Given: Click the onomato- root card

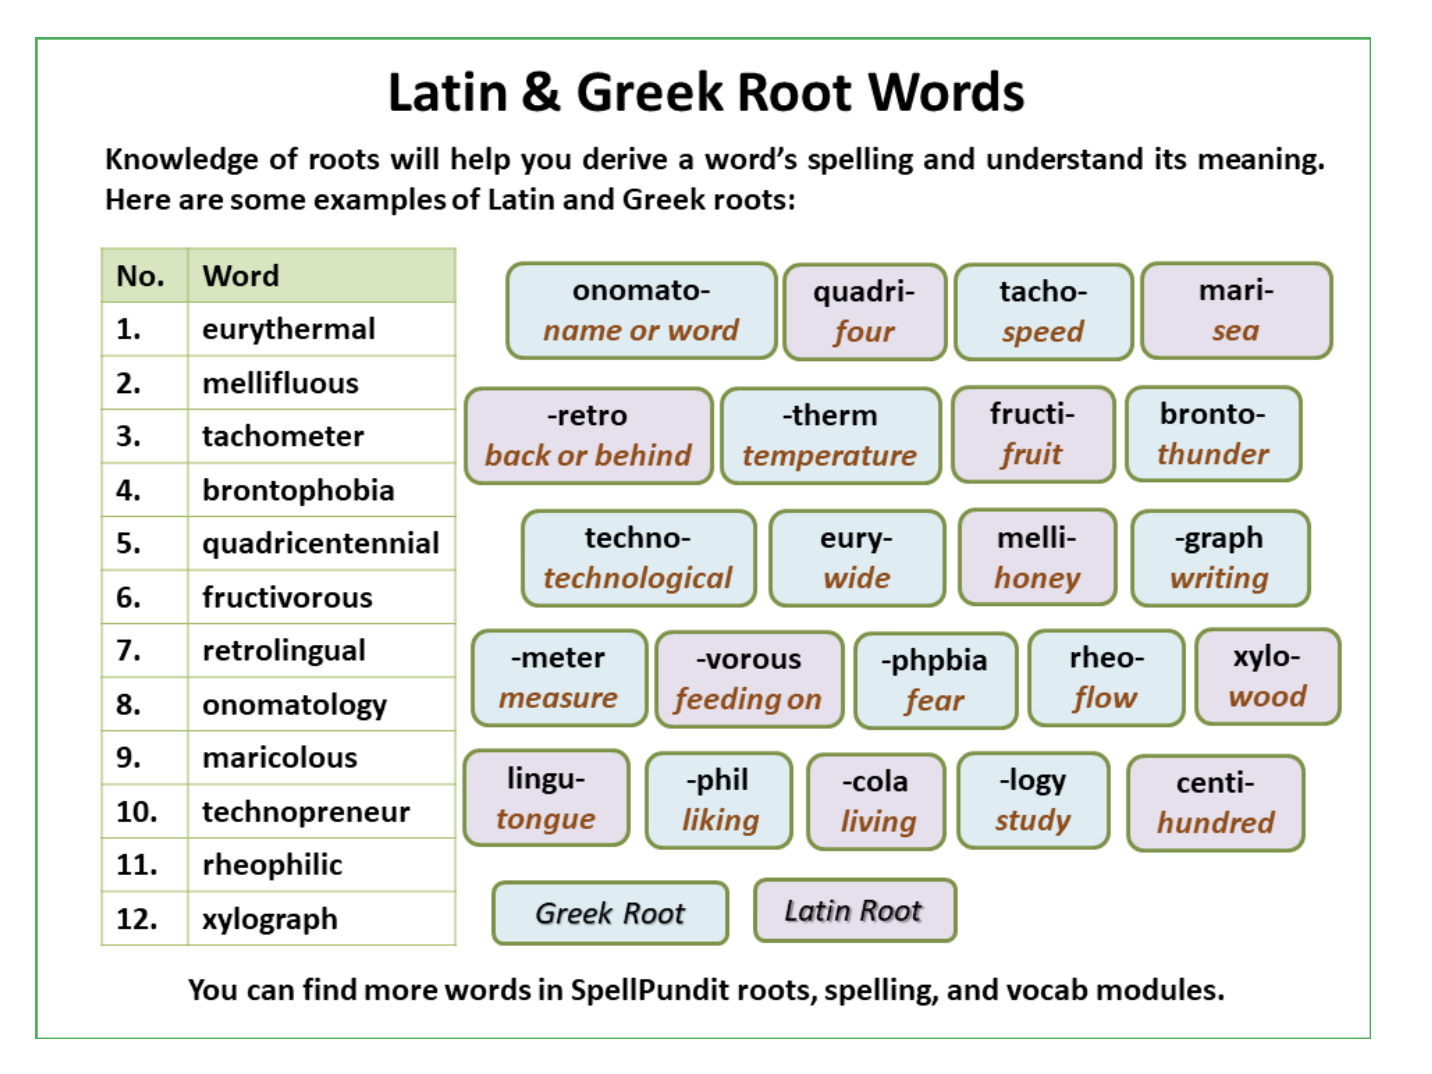Looking at the screenshot, I should click(x=641, y=311).
